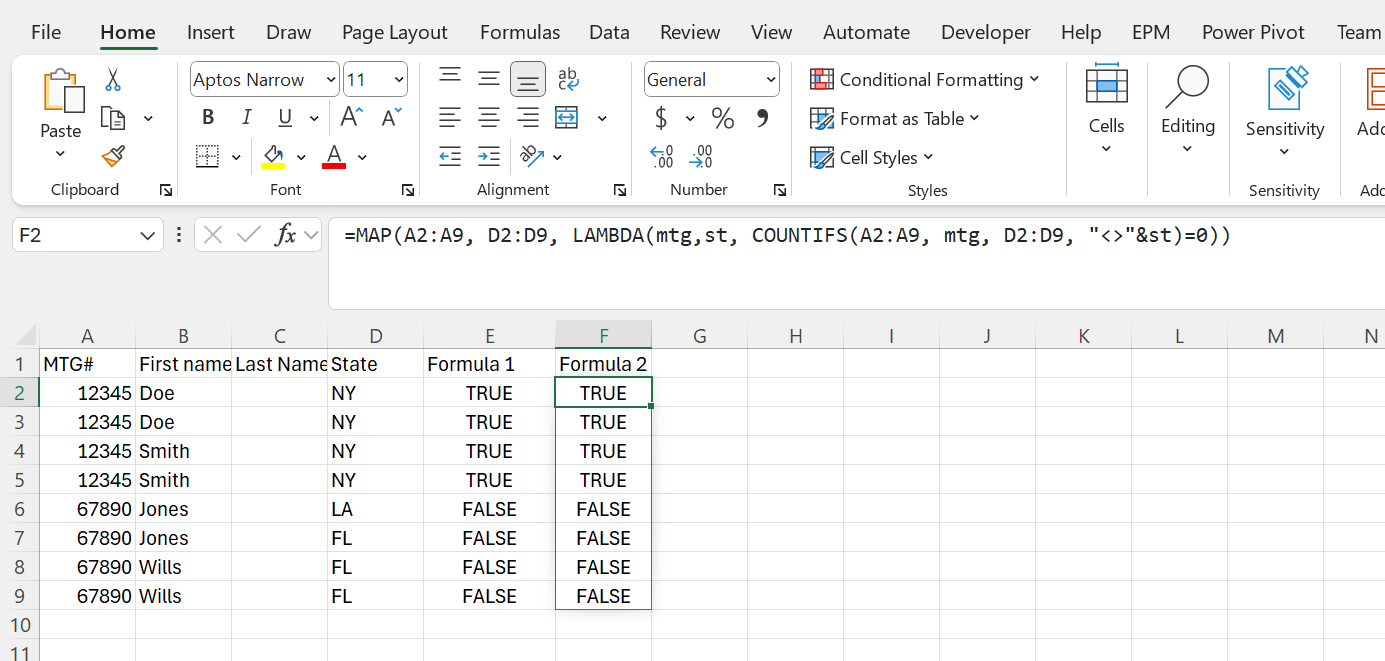The image size is (1385, 661).
Task: Click the Orientation text angle icon
Action: click(x=531, y=156)
